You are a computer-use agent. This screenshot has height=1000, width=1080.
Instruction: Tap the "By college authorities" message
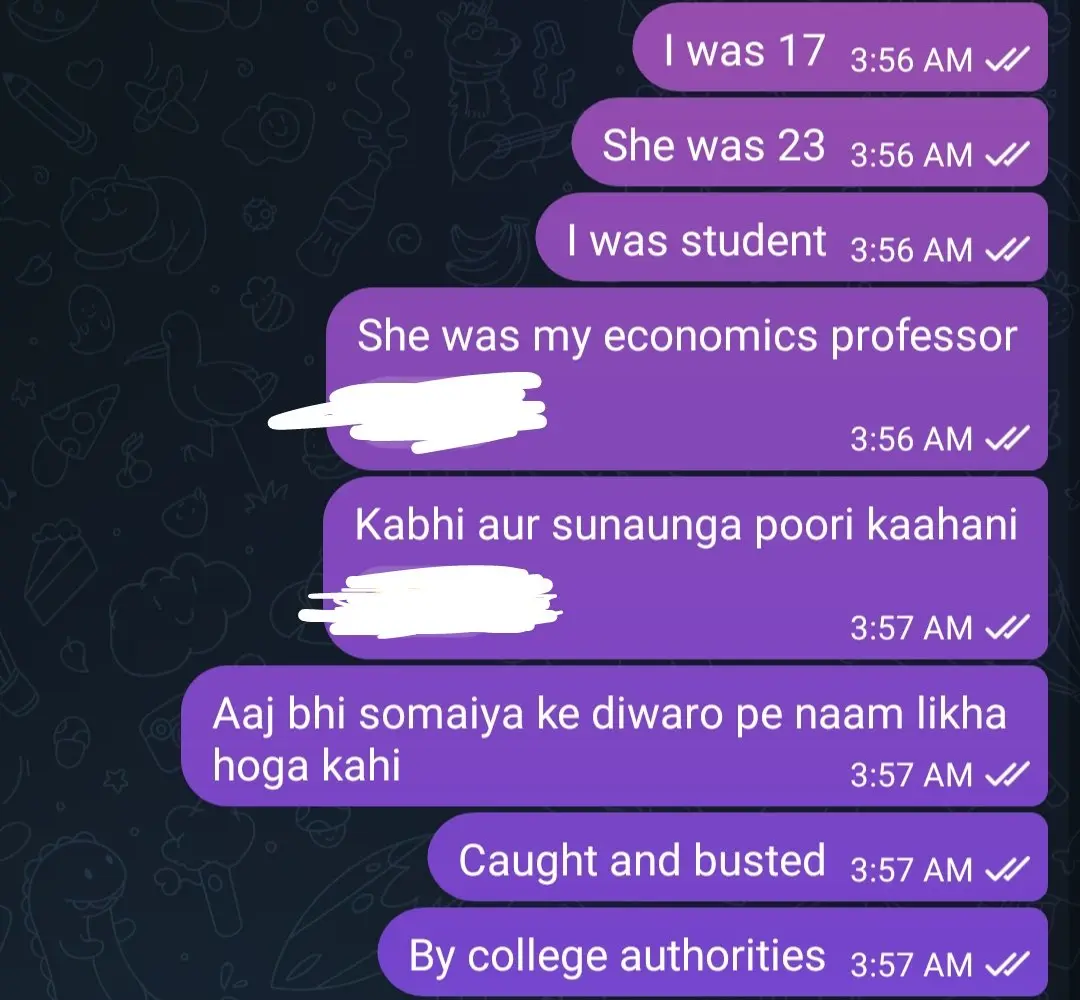coord(713,952)
